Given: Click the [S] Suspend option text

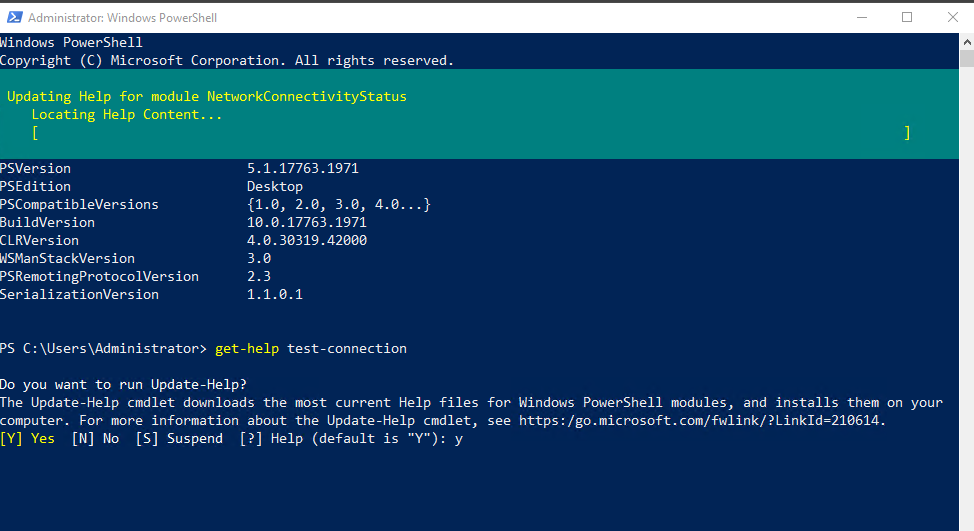Looking at the screenshot, I should point(179,438).
